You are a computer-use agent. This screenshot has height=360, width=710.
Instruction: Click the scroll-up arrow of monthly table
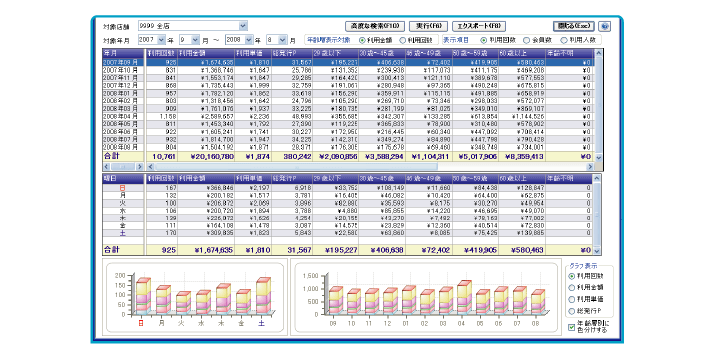coord(598,53)
